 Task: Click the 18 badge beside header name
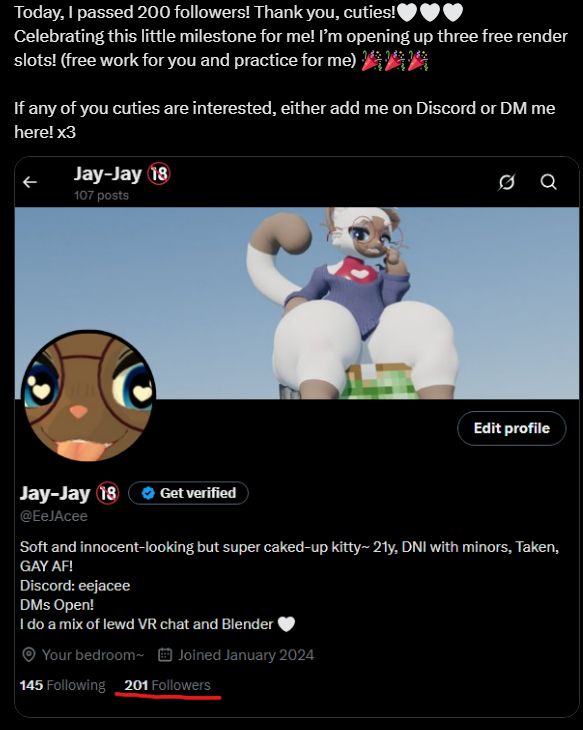(159, 174)
